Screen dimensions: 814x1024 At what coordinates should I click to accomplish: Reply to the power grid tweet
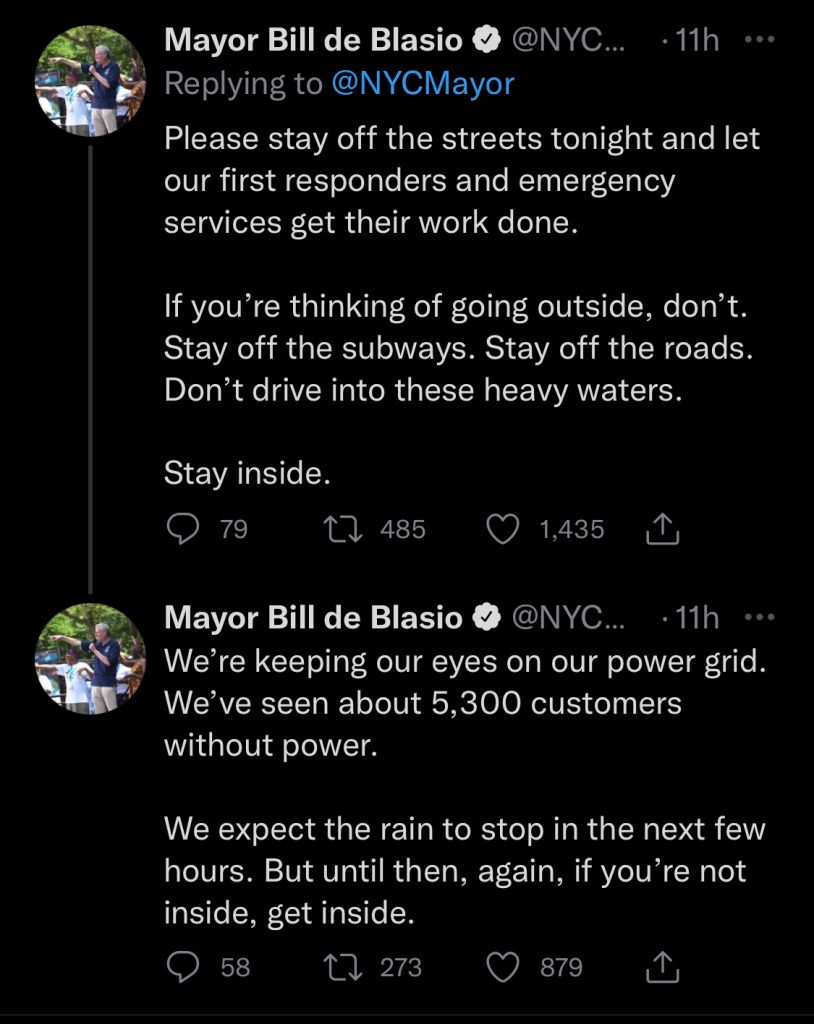(182, 967)
